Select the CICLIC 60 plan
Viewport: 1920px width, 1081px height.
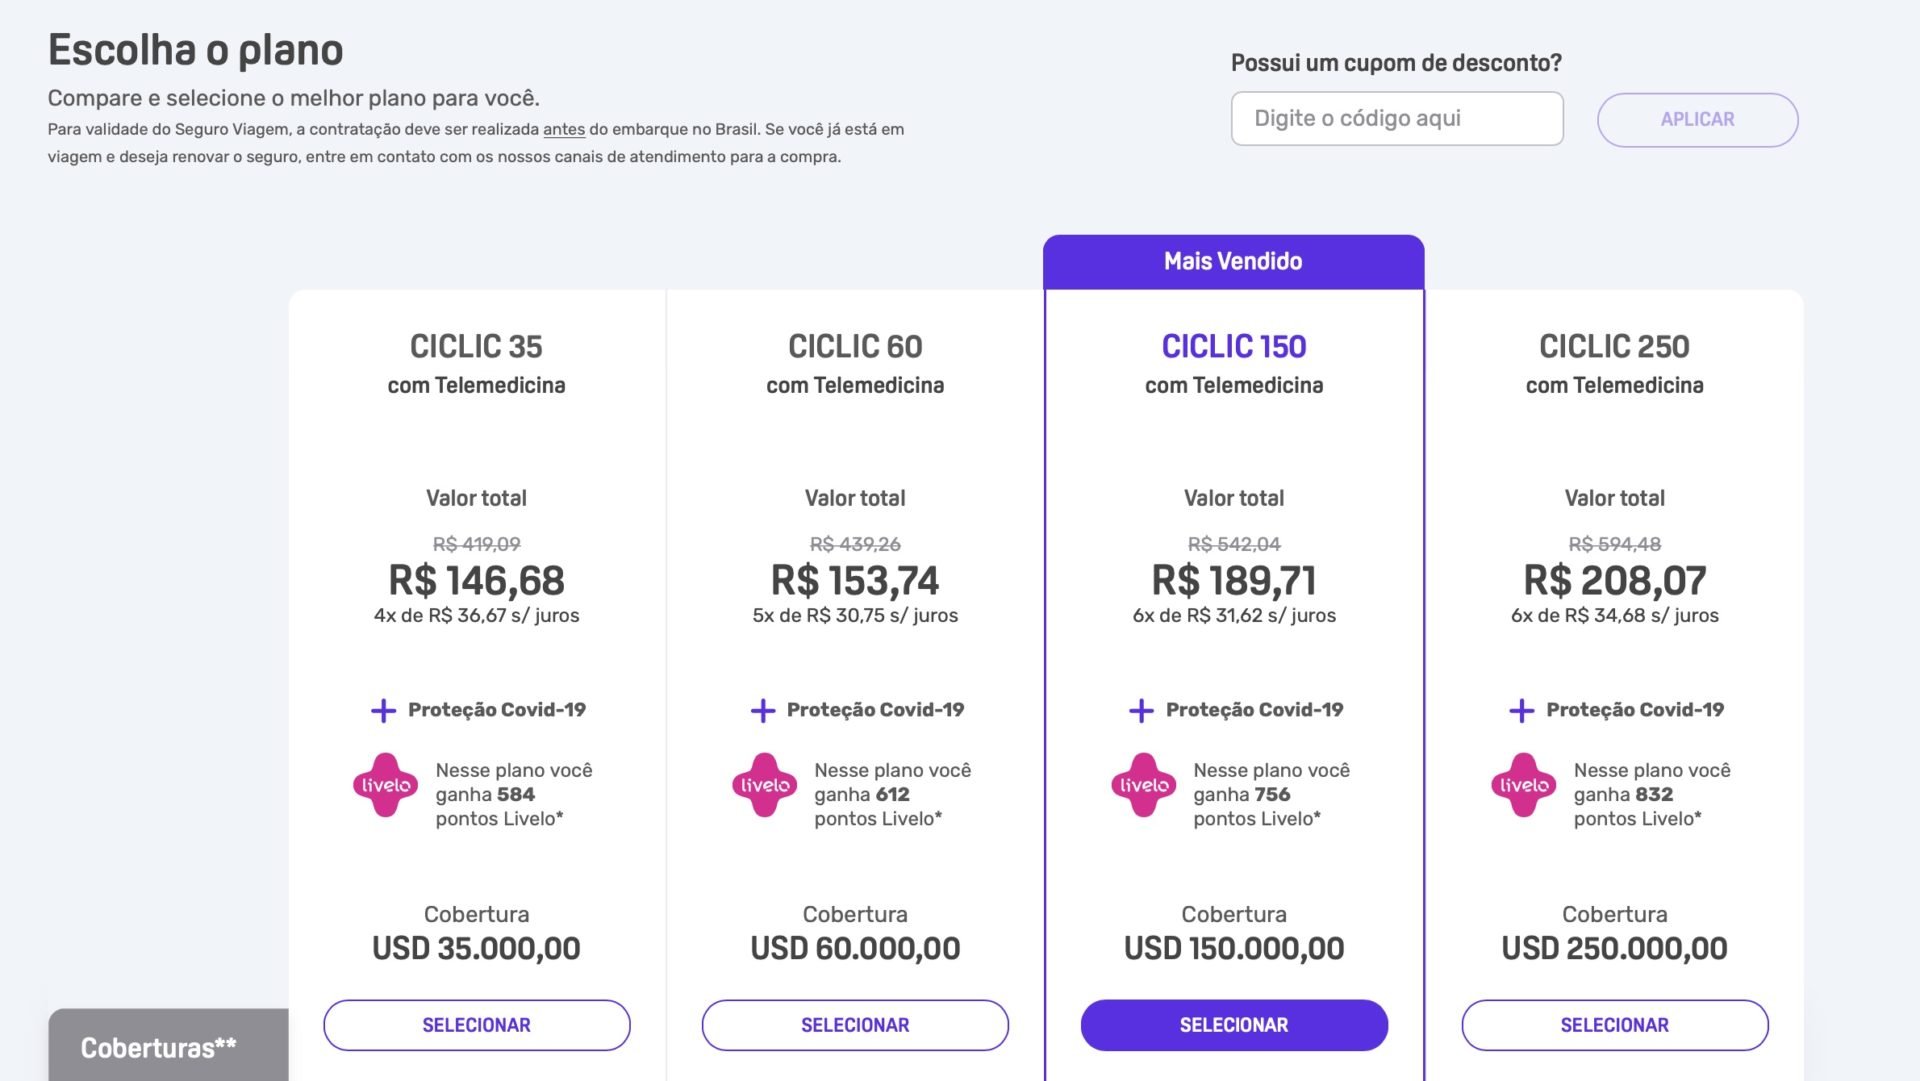[855, 1025]
